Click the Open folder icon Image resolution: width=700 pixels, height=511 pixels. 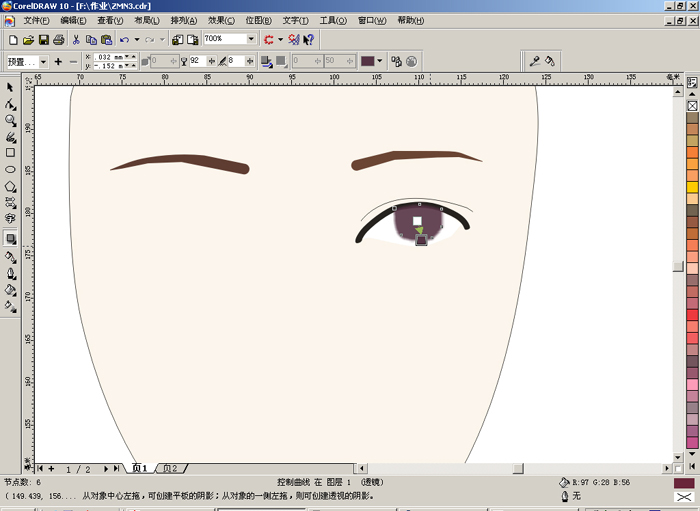tap(28, 39)
